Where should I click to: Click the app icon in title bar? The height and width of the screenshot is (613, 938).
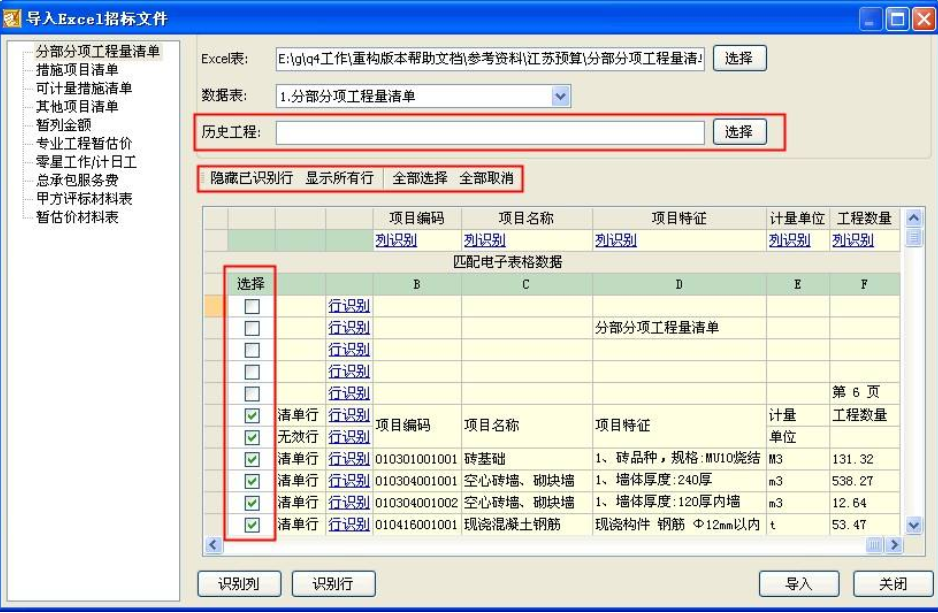[12, 19]
